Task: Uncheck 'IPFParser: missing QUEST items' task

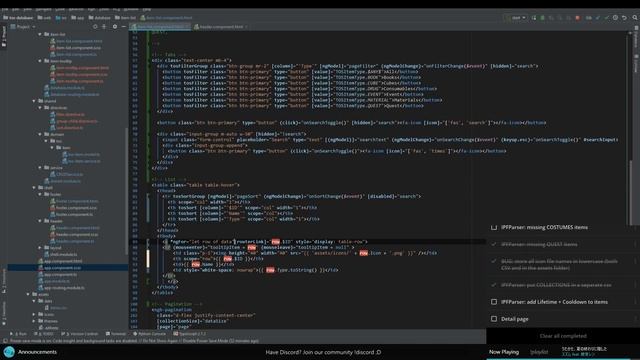Action: (x=494, y=244)
